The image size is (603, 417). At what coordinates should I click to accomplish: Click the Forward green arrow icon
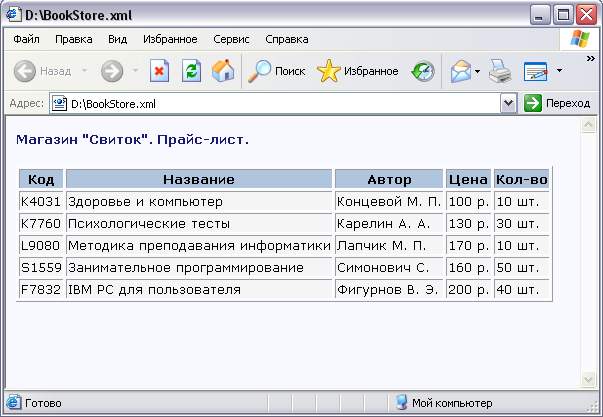112,71
